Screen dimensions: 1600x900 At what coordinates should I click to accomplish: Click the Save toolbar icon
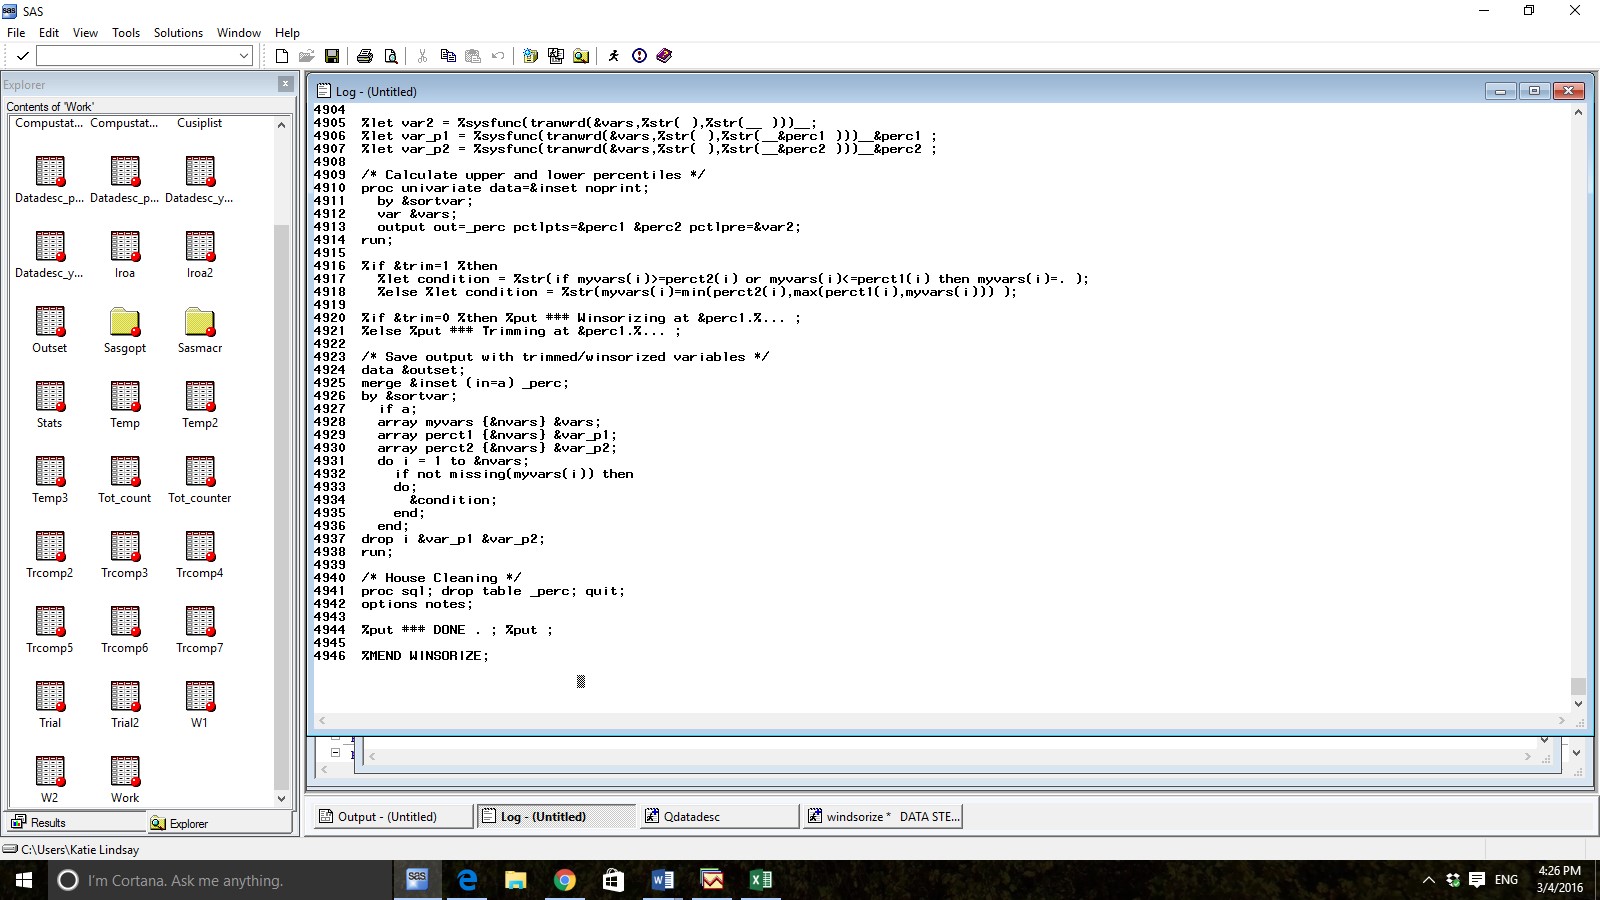(332, 56)
